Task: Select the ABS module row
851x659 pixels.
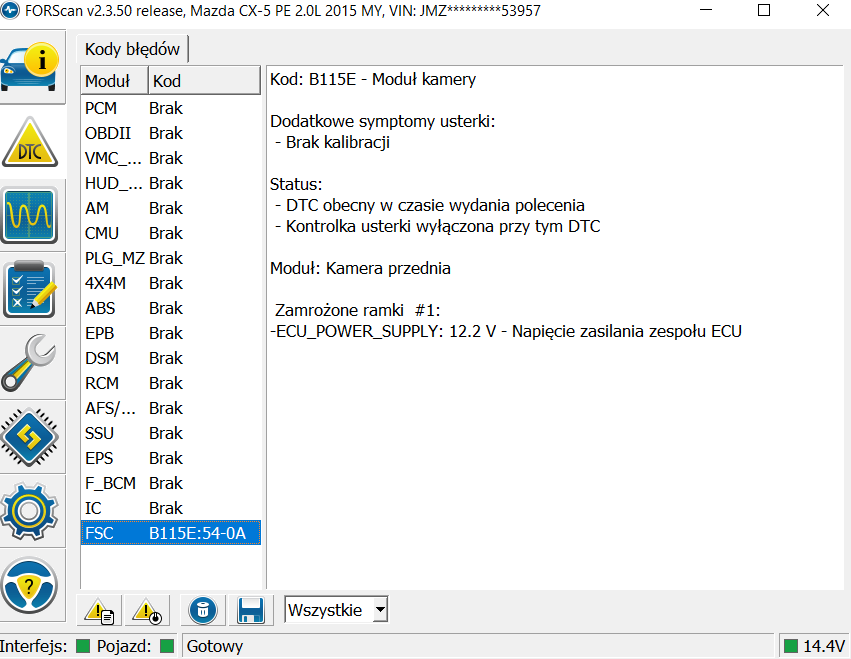Action: (x=170, y=308)
